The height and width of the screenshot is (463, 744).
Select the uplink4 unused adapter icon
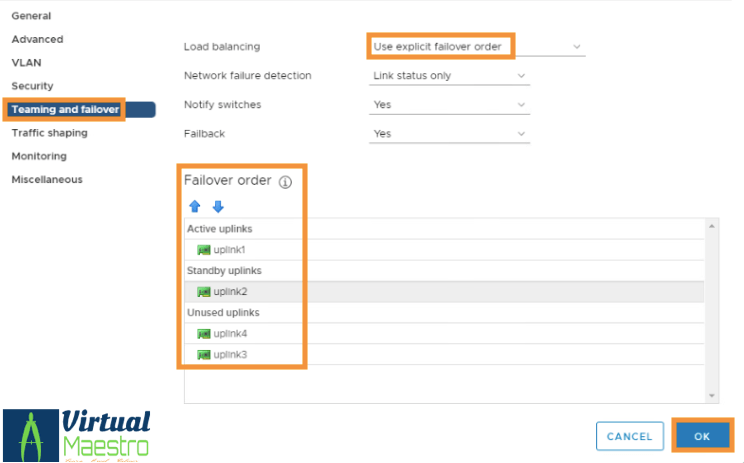204,333
